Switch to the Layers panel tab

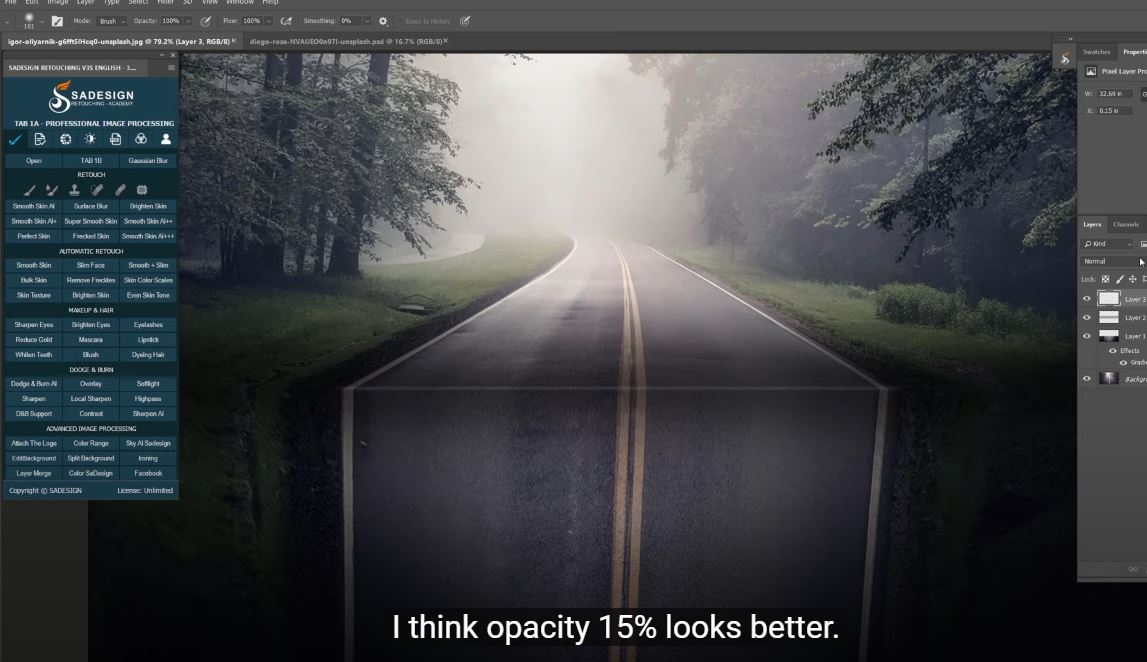[x=1092, y=225]
